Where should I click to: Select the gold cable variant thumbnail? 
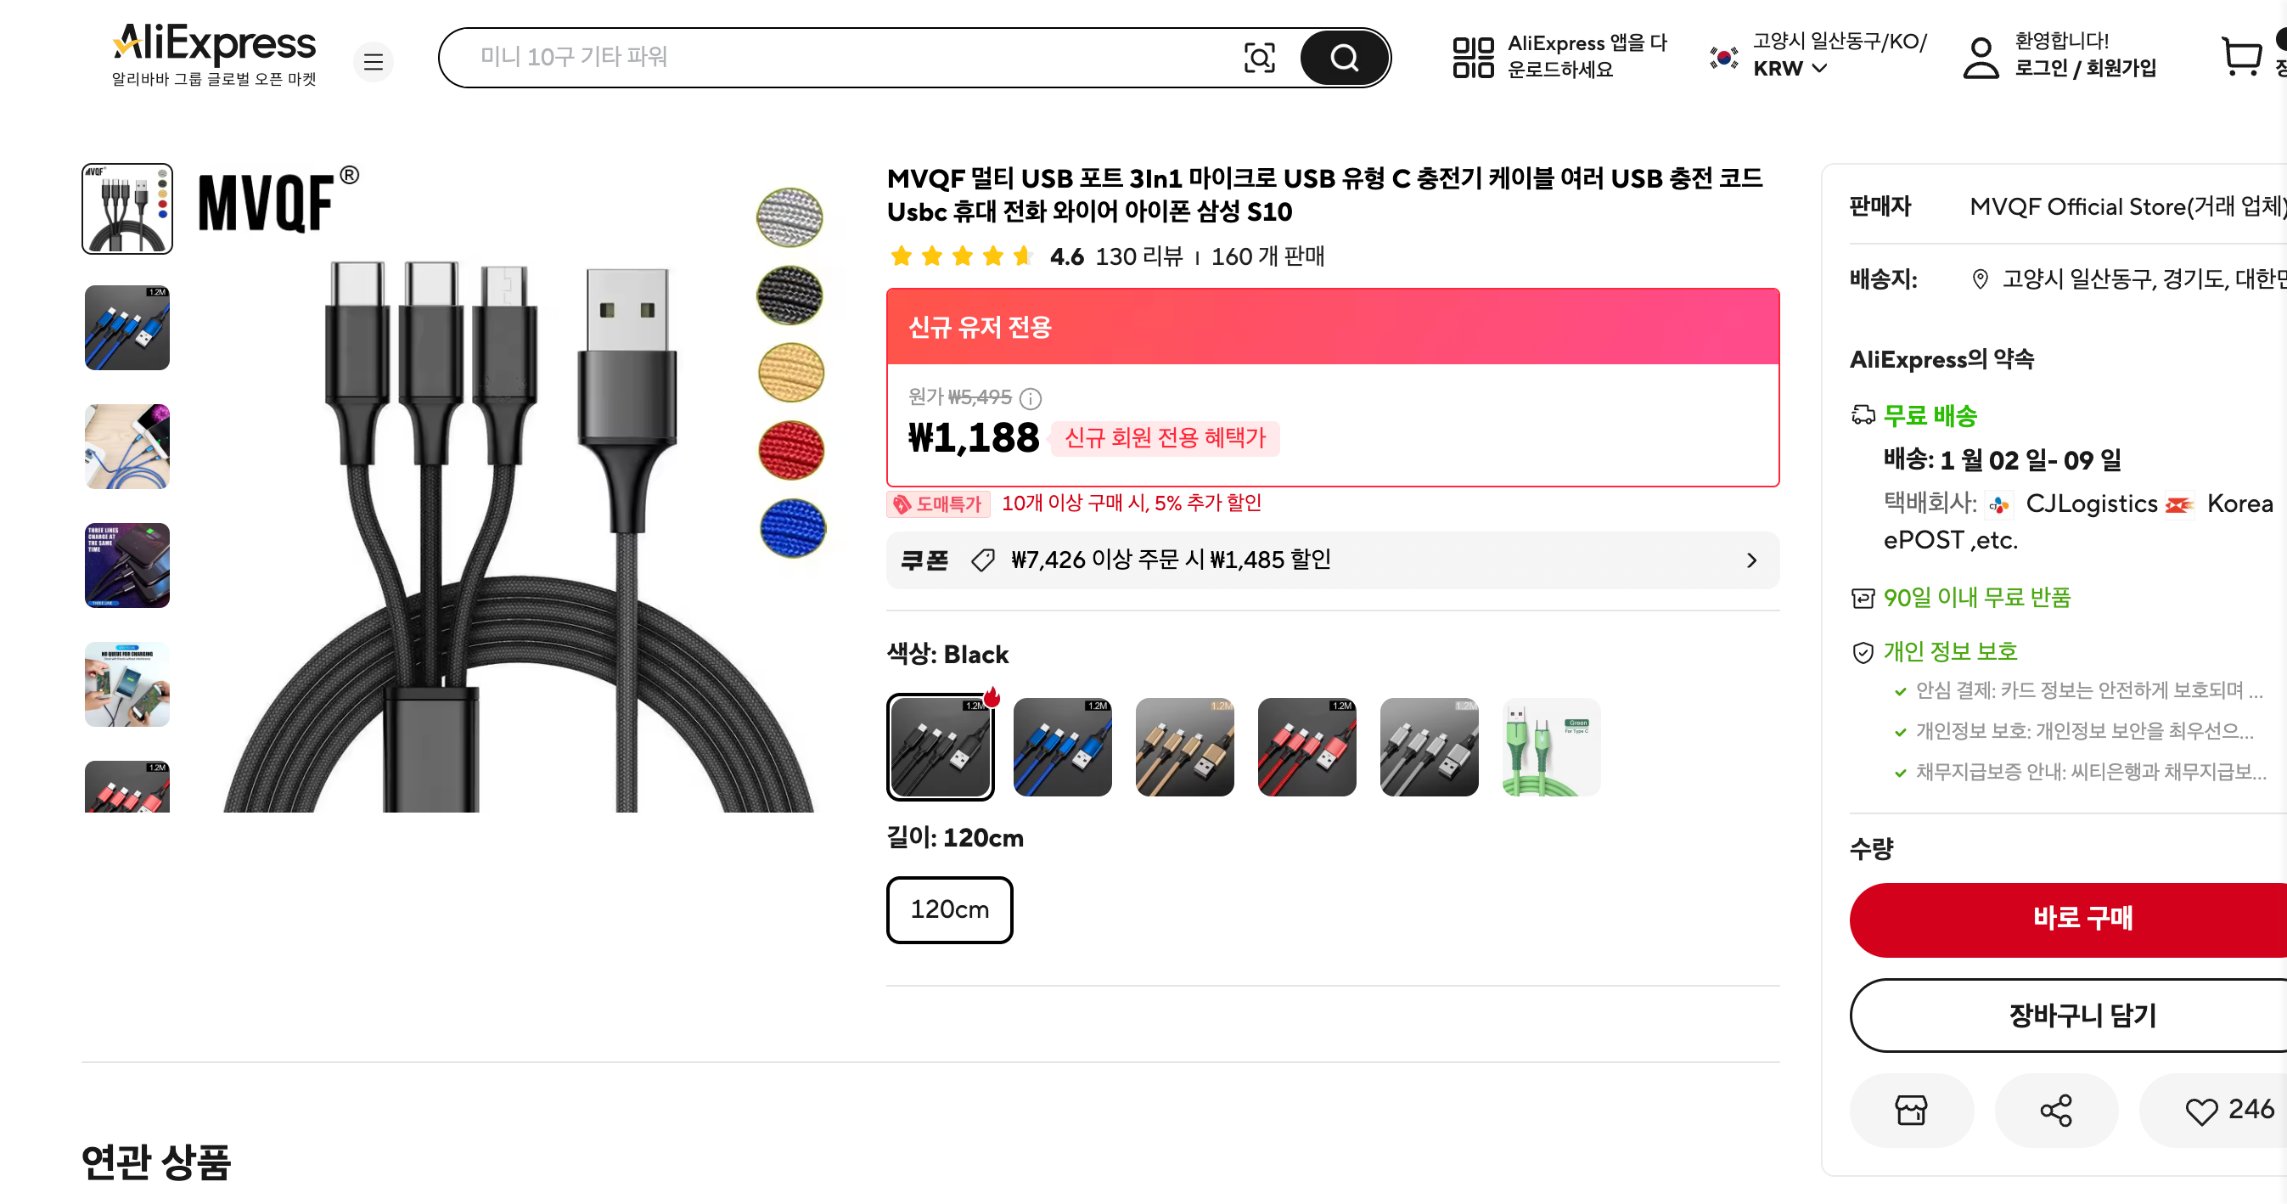[1185, 747]
